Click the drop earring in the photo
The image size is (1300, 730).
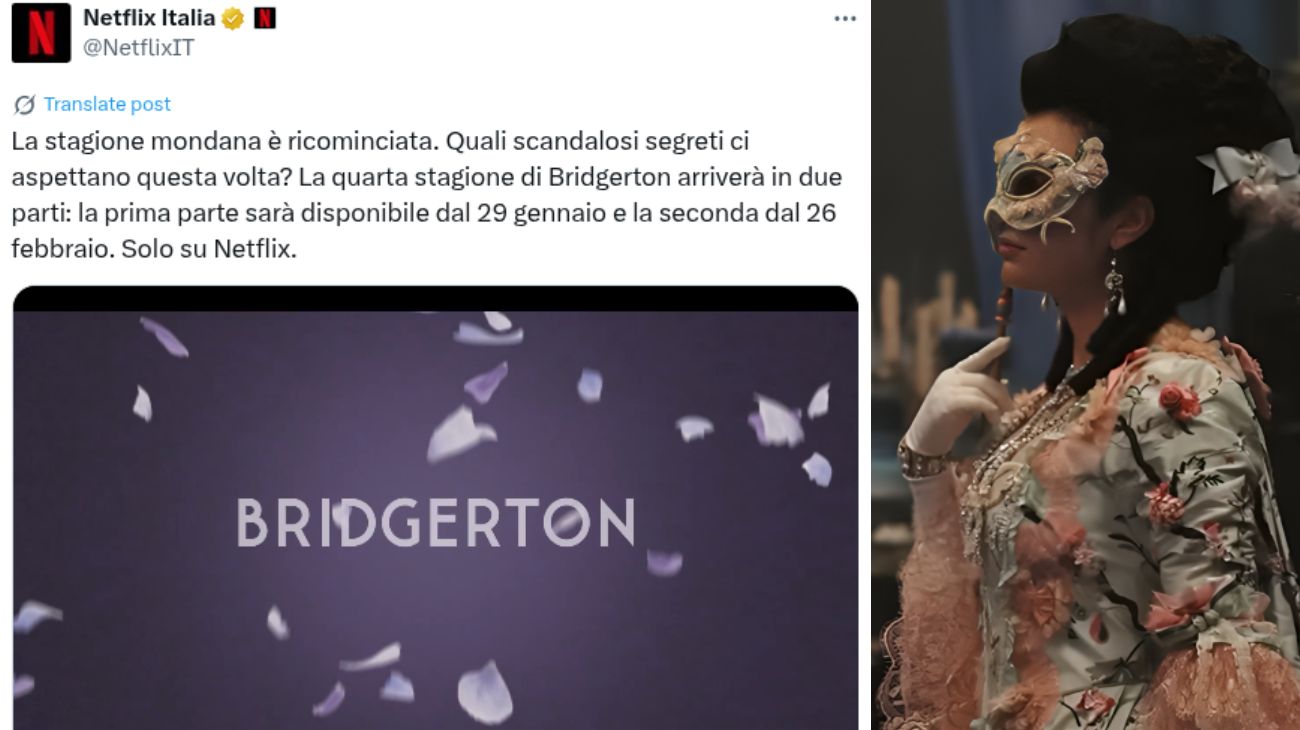coord(1114,285)
